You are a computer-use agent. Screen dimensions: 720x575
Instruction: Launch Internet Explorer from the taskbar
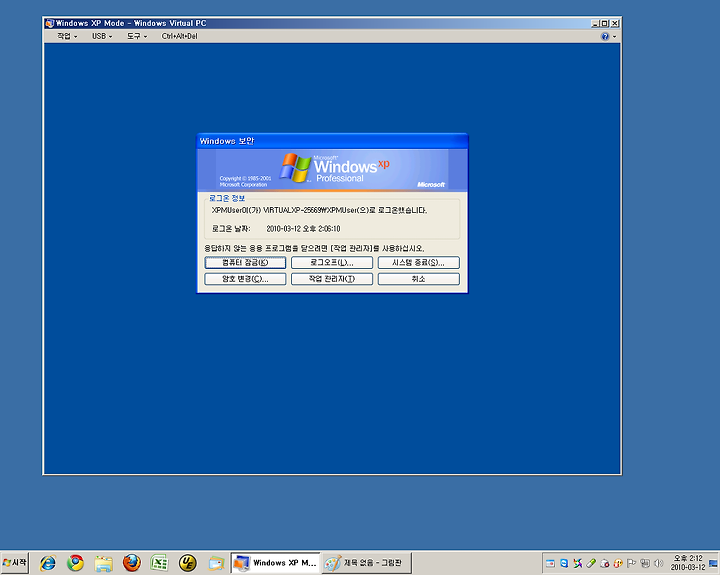pyautogui.click(x=48, y=563)
